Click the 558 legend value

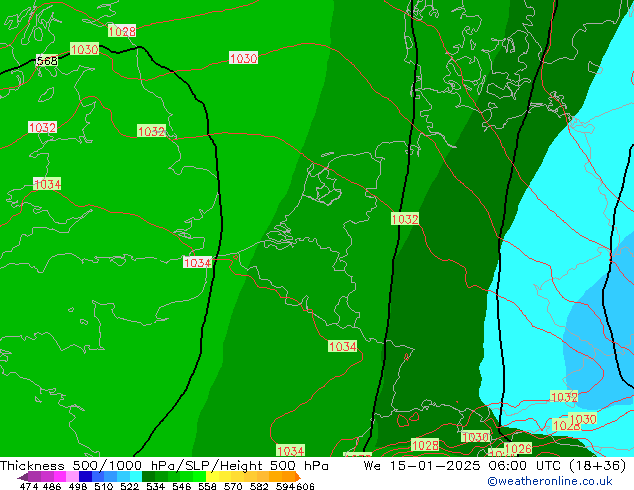tap(207, 486)
